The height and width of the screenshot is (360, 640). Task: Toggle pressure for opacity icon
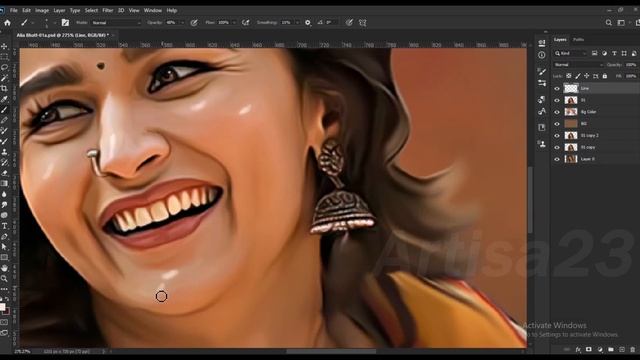[x=194, y=23]
